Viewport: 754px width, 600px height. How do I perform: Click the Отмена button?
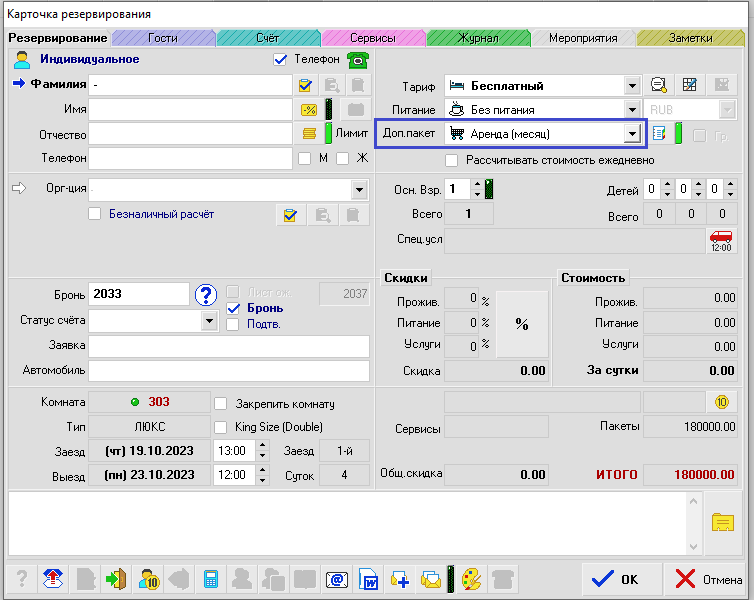tap(708, 579)
